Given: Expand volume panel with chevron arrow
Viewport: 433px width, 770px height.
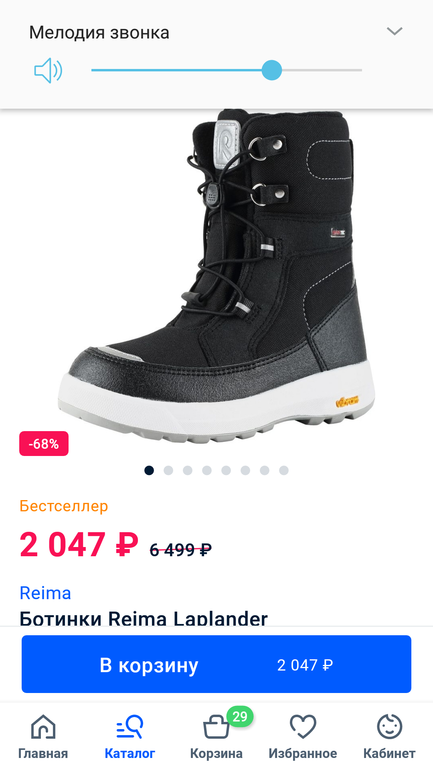Looking at the screenshot, I should (x=394, y=31).
